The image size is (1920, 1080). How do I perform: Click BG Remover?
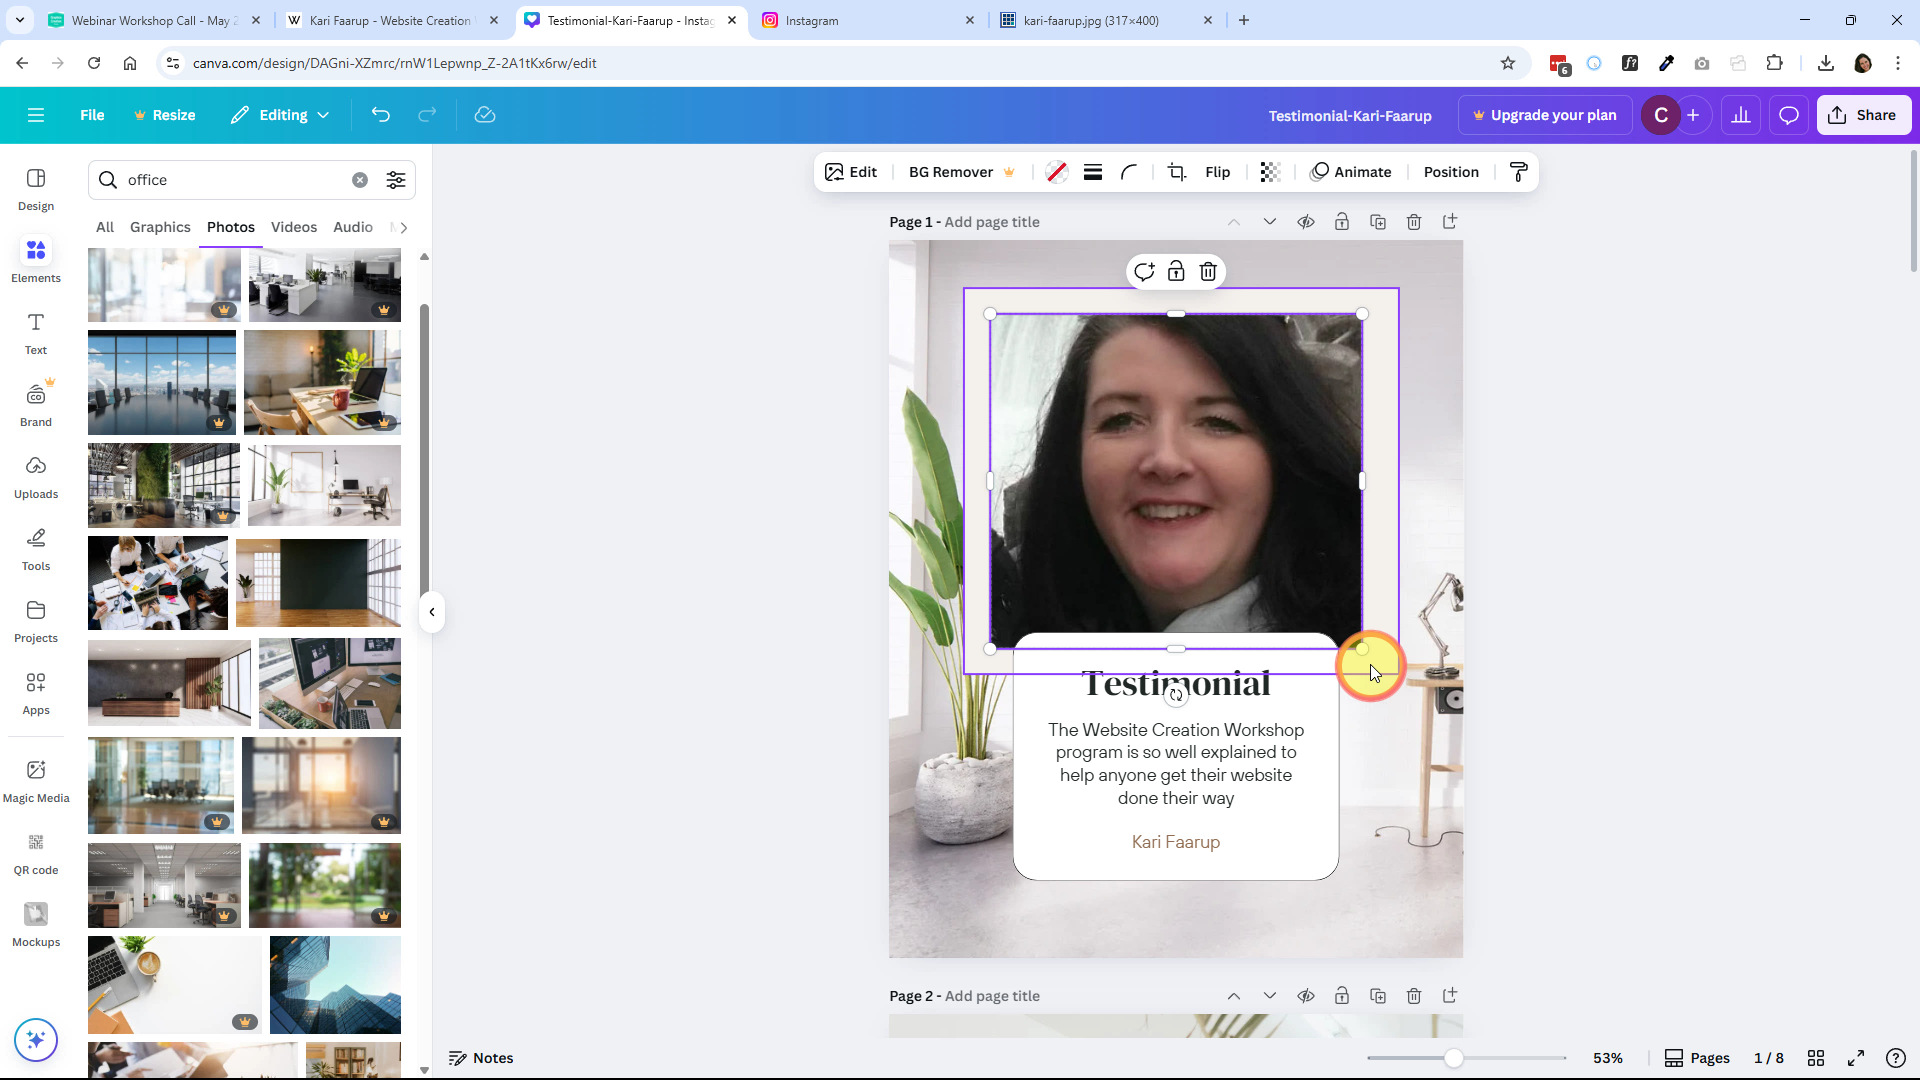tap(961, 172)
